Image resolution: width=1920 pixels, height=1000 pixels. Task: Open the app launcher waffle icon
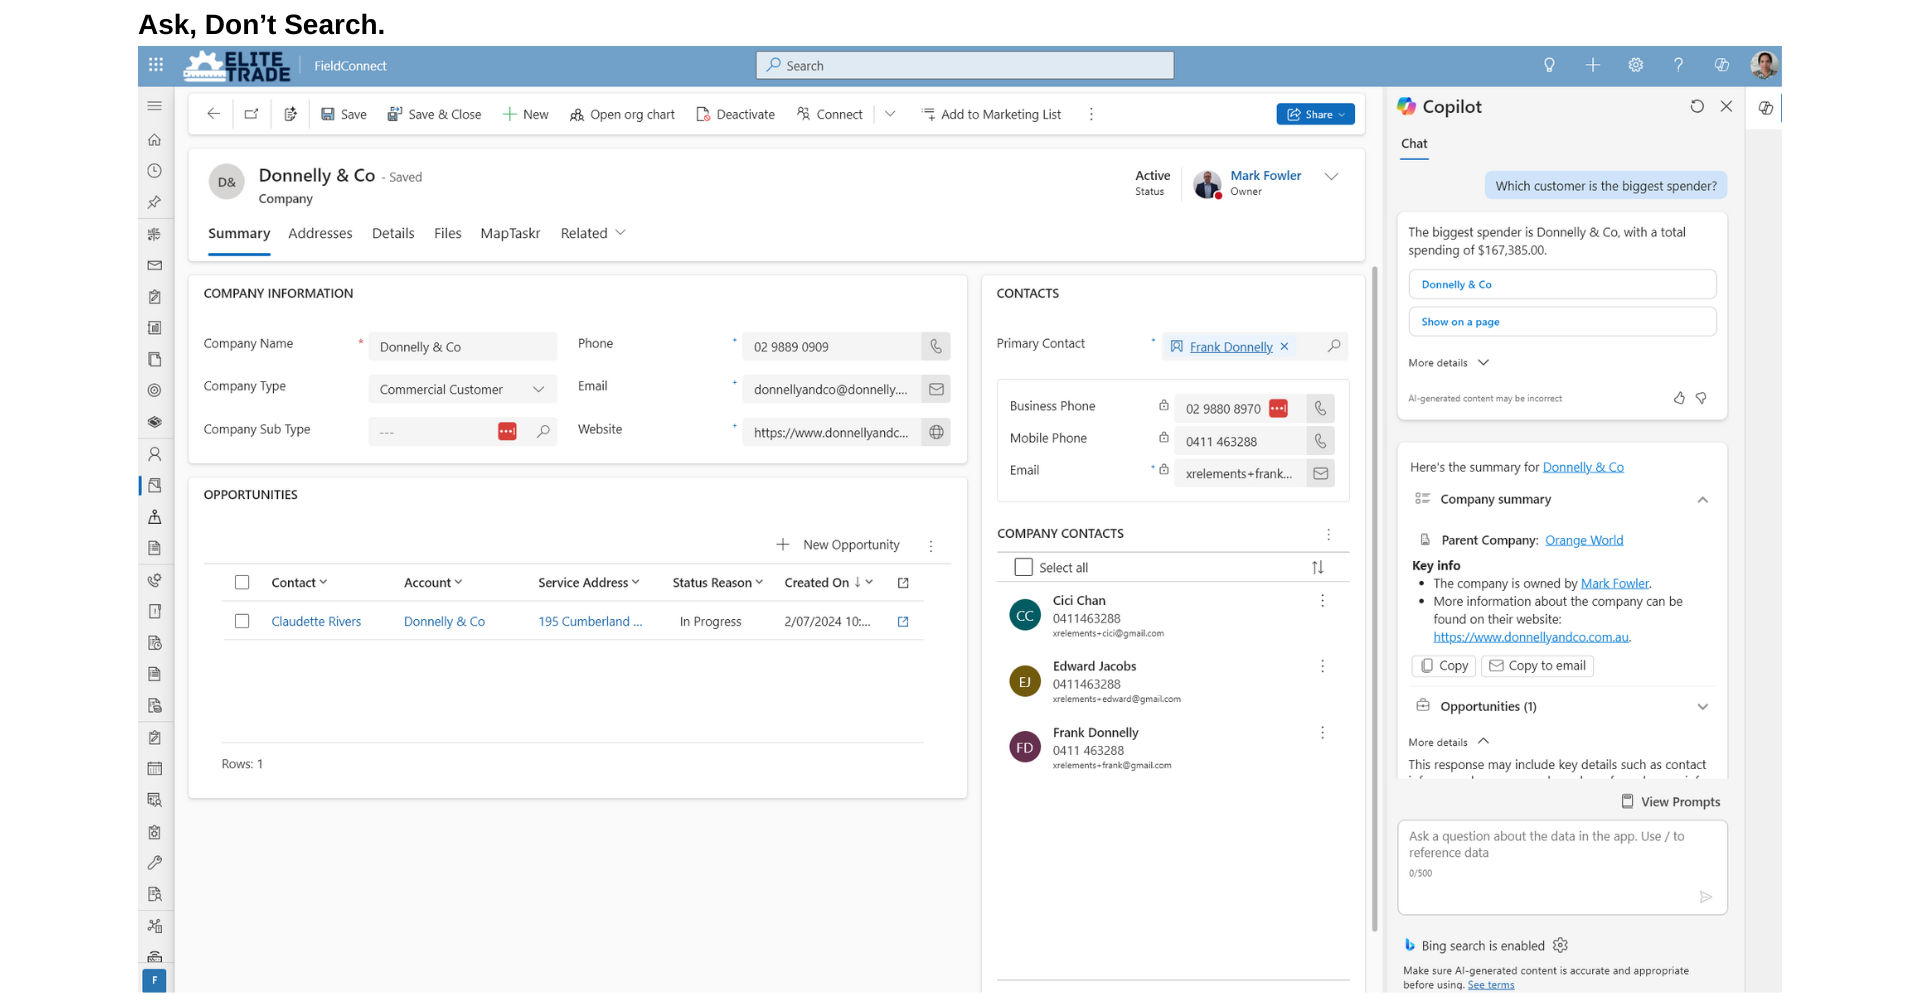coord(156,65)
